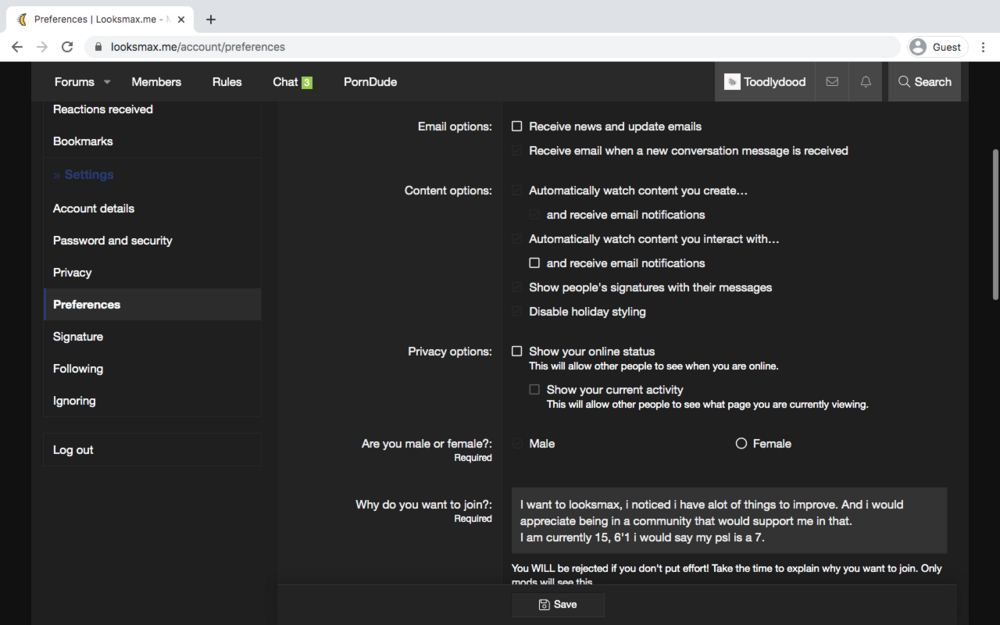Click Toodlydood user avatar
The width and height of the screenshot is (1000, 625).
732,82
